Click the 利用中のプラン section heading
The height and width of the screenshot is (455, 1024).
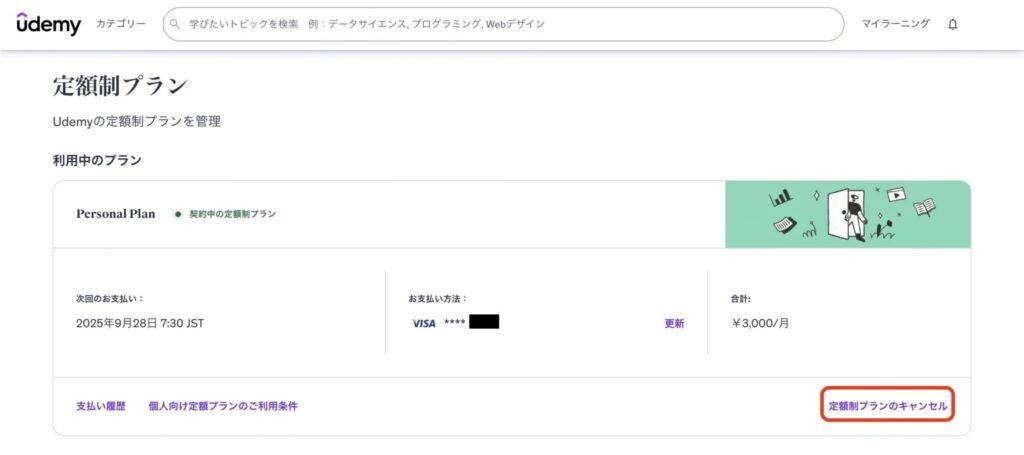(x=97, y=160)
